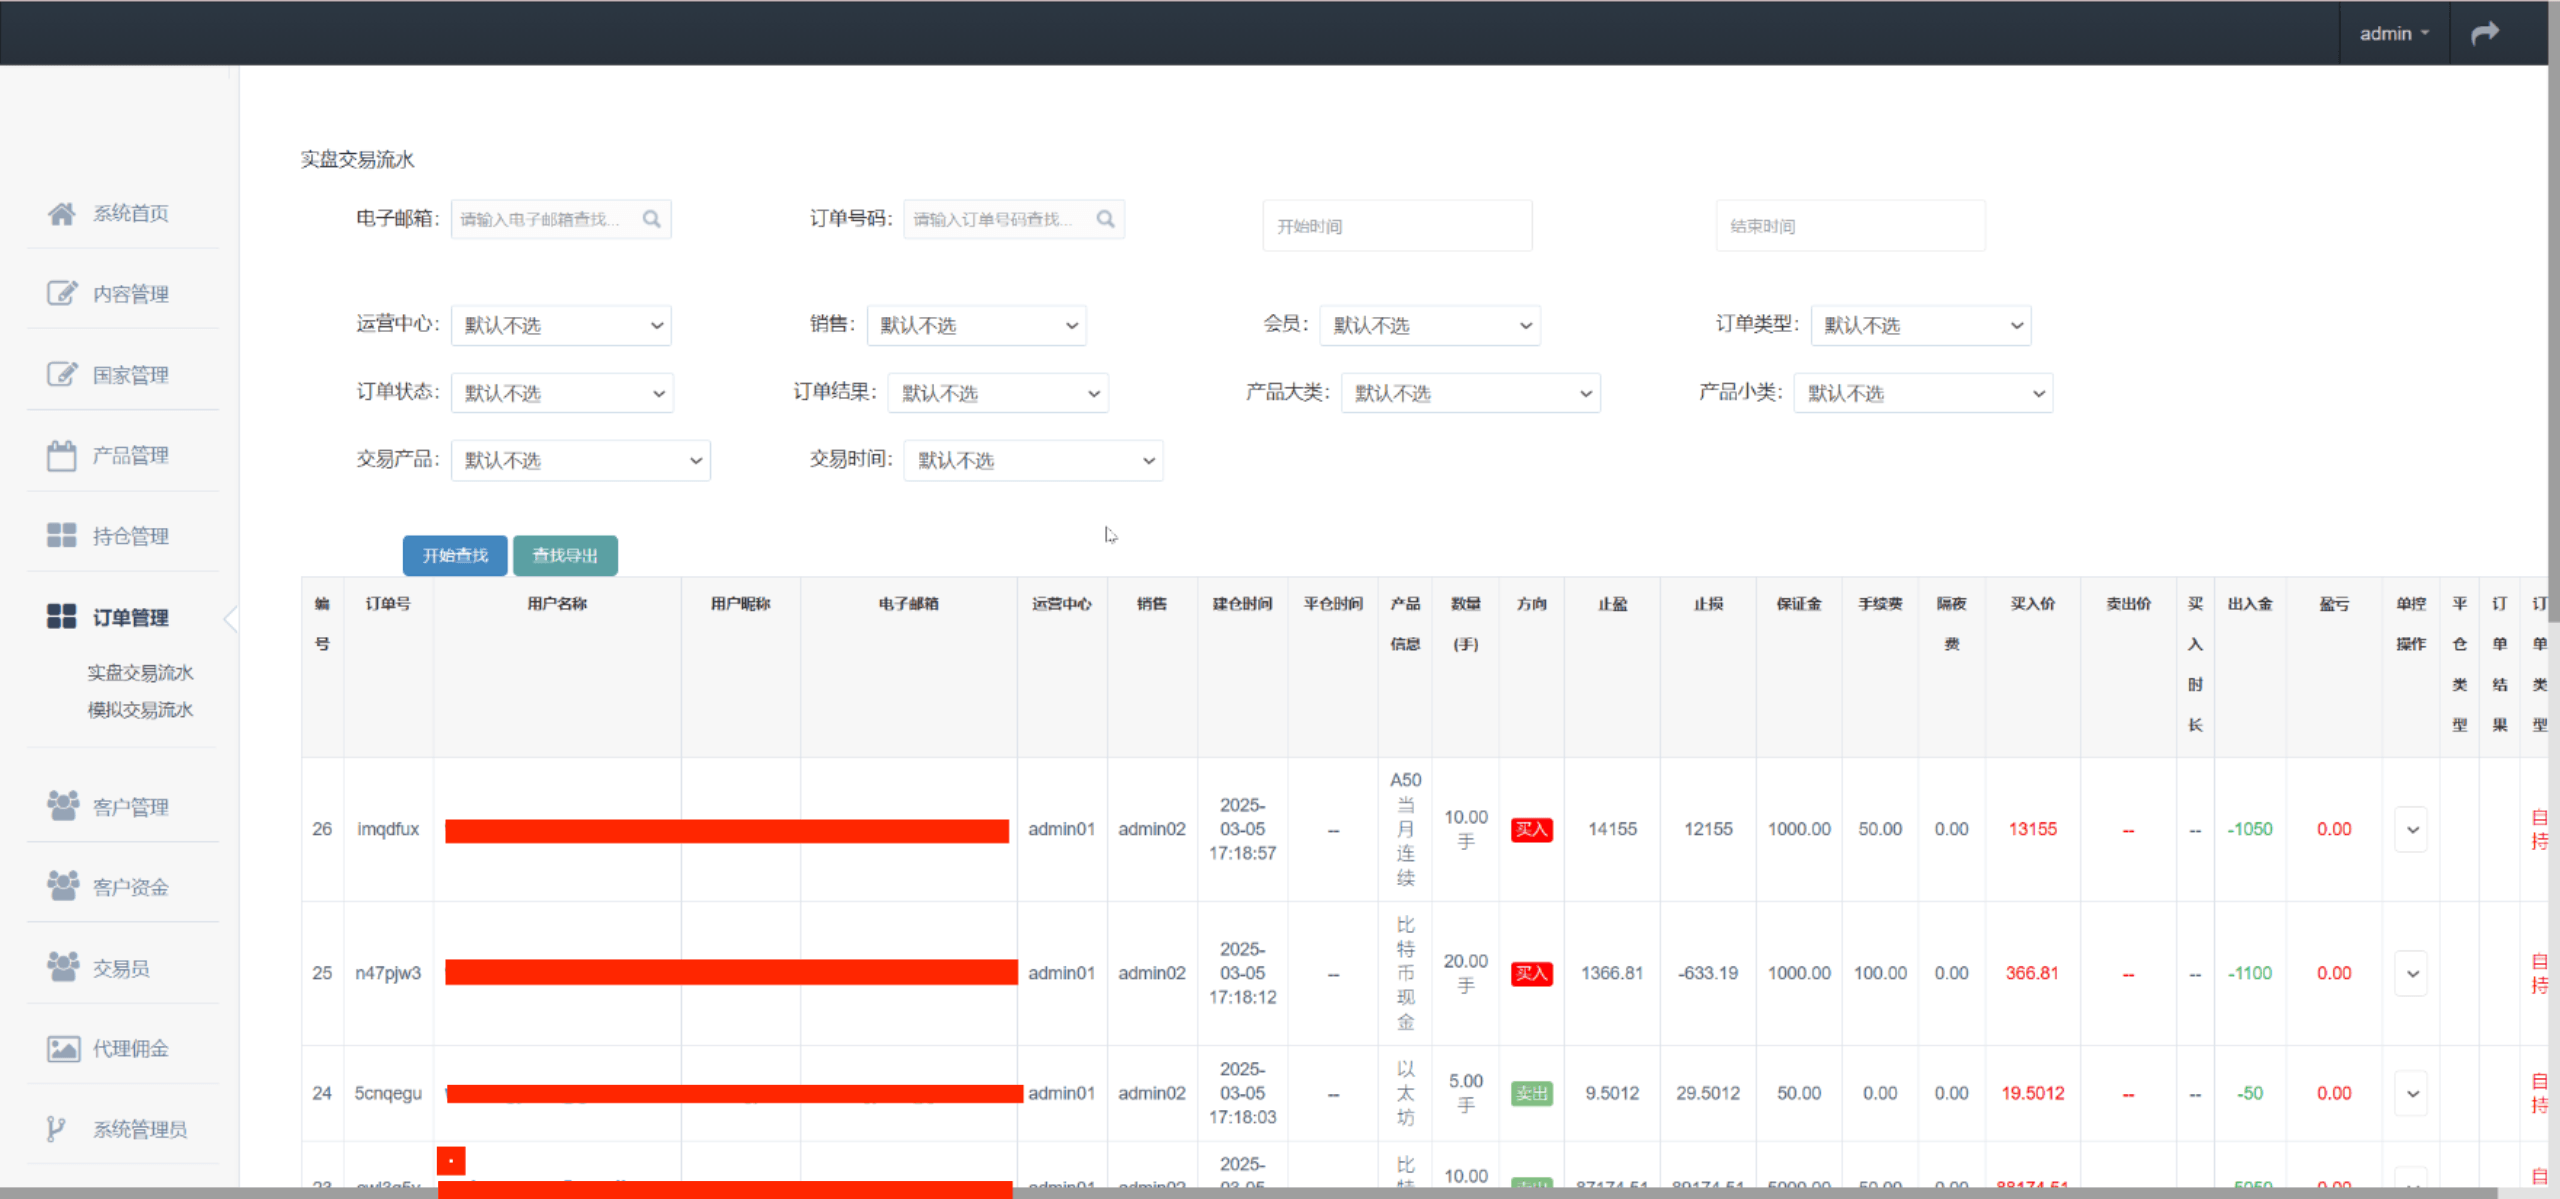Click the share arrow icon in top bar

click(2484, 34)
